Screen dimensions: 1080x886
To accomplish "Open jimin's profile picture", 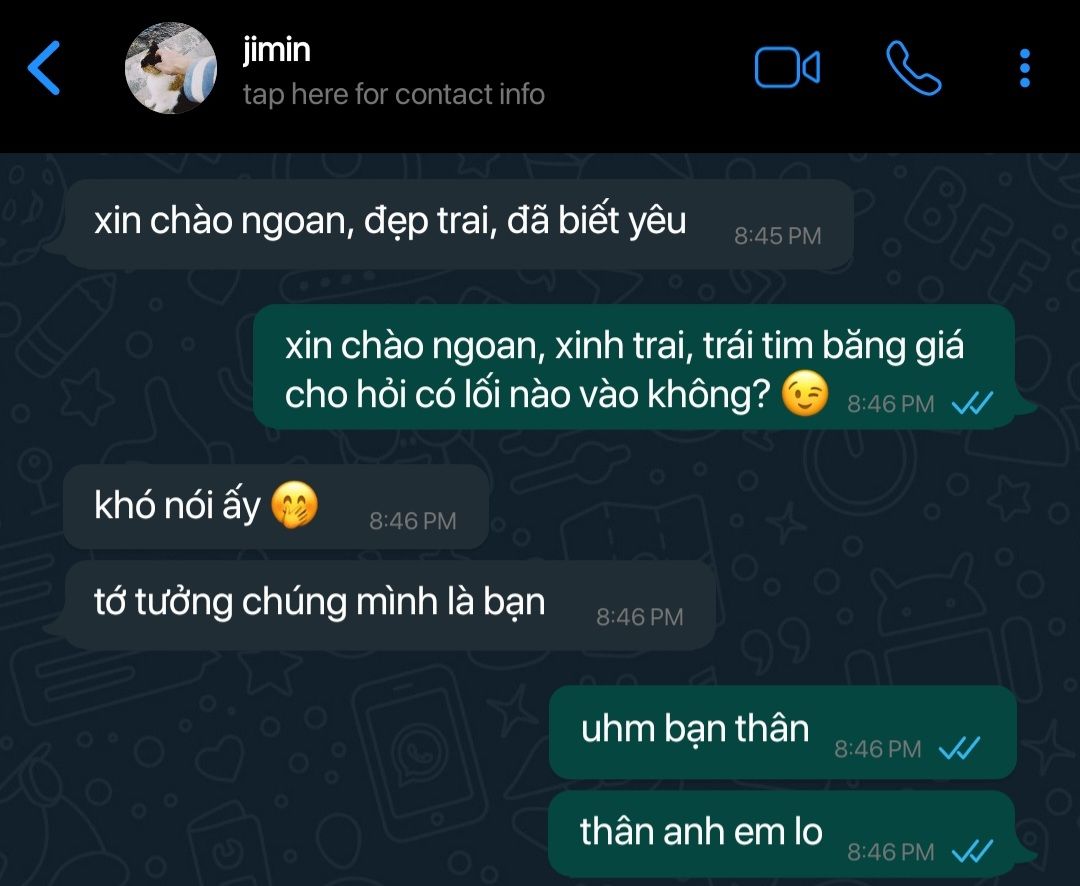I will (171, 68).
